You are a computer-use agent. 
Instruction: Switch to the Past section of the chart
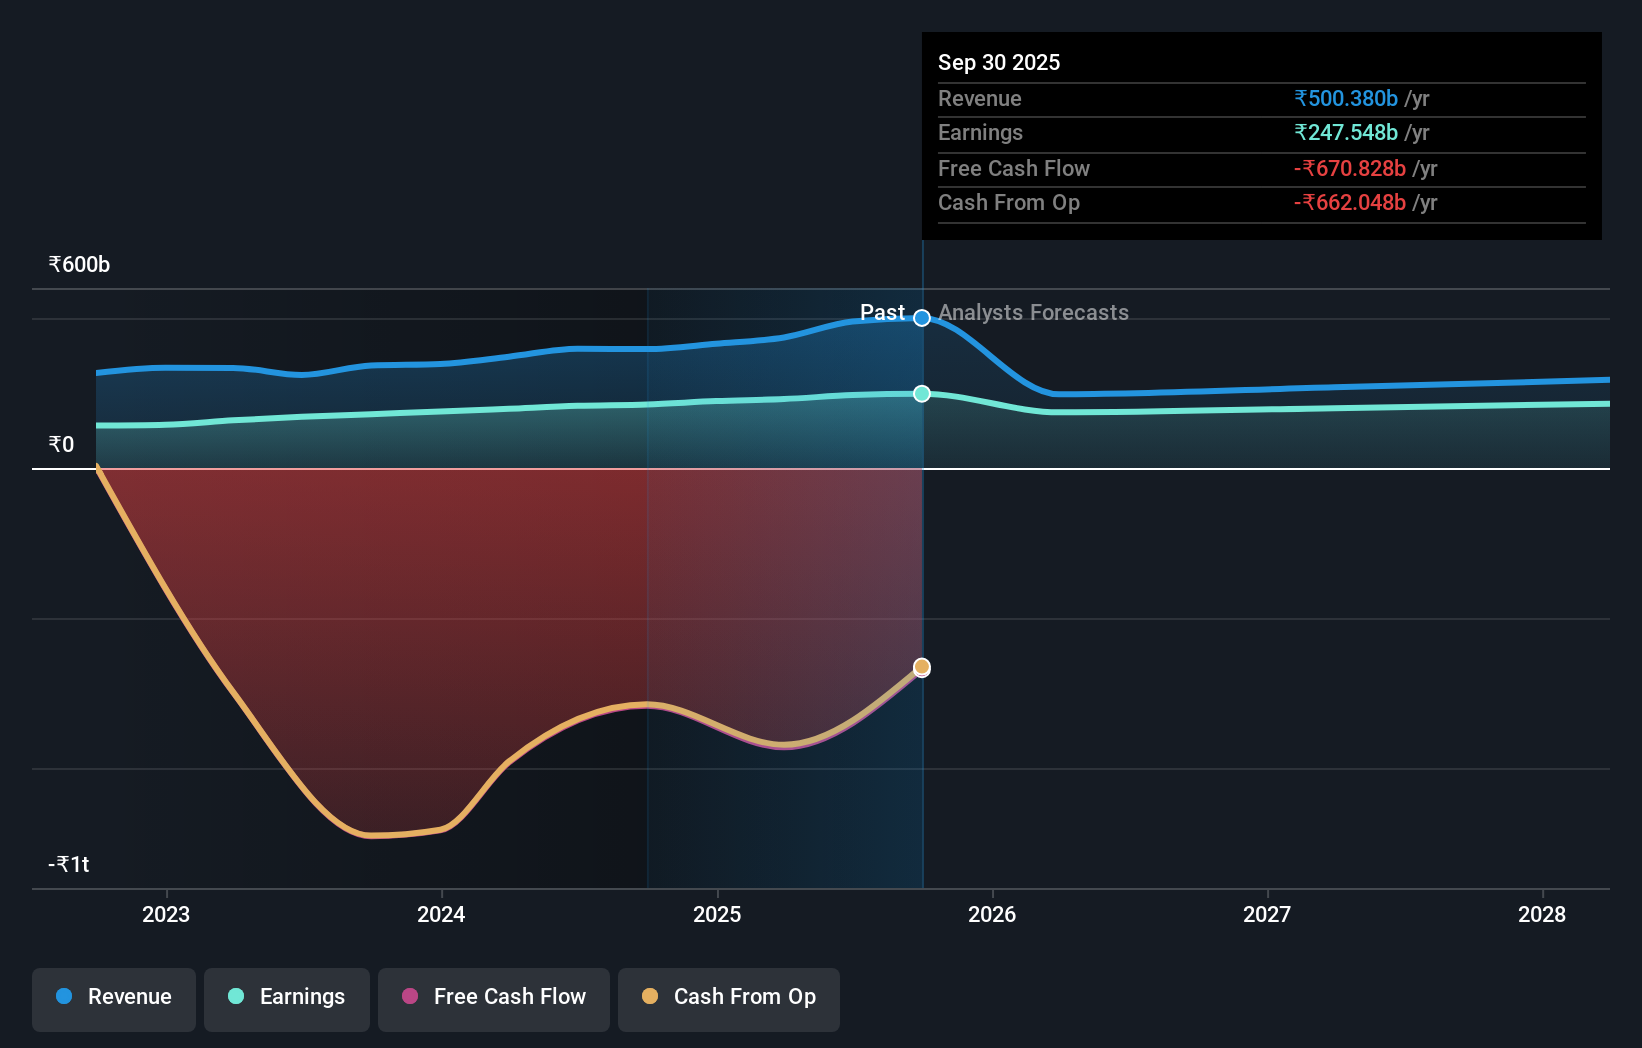pos(883,313)
